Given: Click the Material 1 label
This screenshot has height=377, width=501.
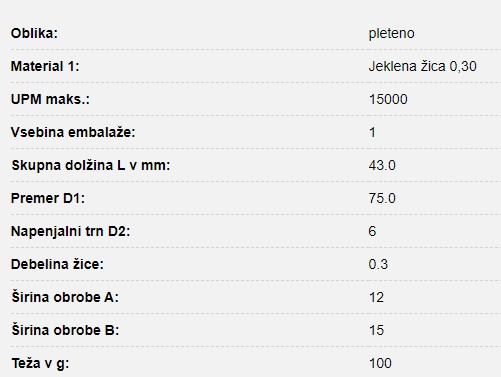Looking at the screenshot, I should point(45,66).
